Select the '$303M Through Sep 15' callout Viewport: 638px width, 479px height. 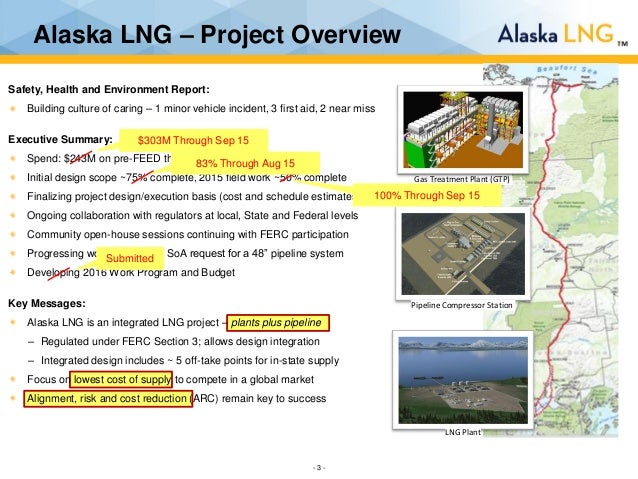(x=193, y=140)
